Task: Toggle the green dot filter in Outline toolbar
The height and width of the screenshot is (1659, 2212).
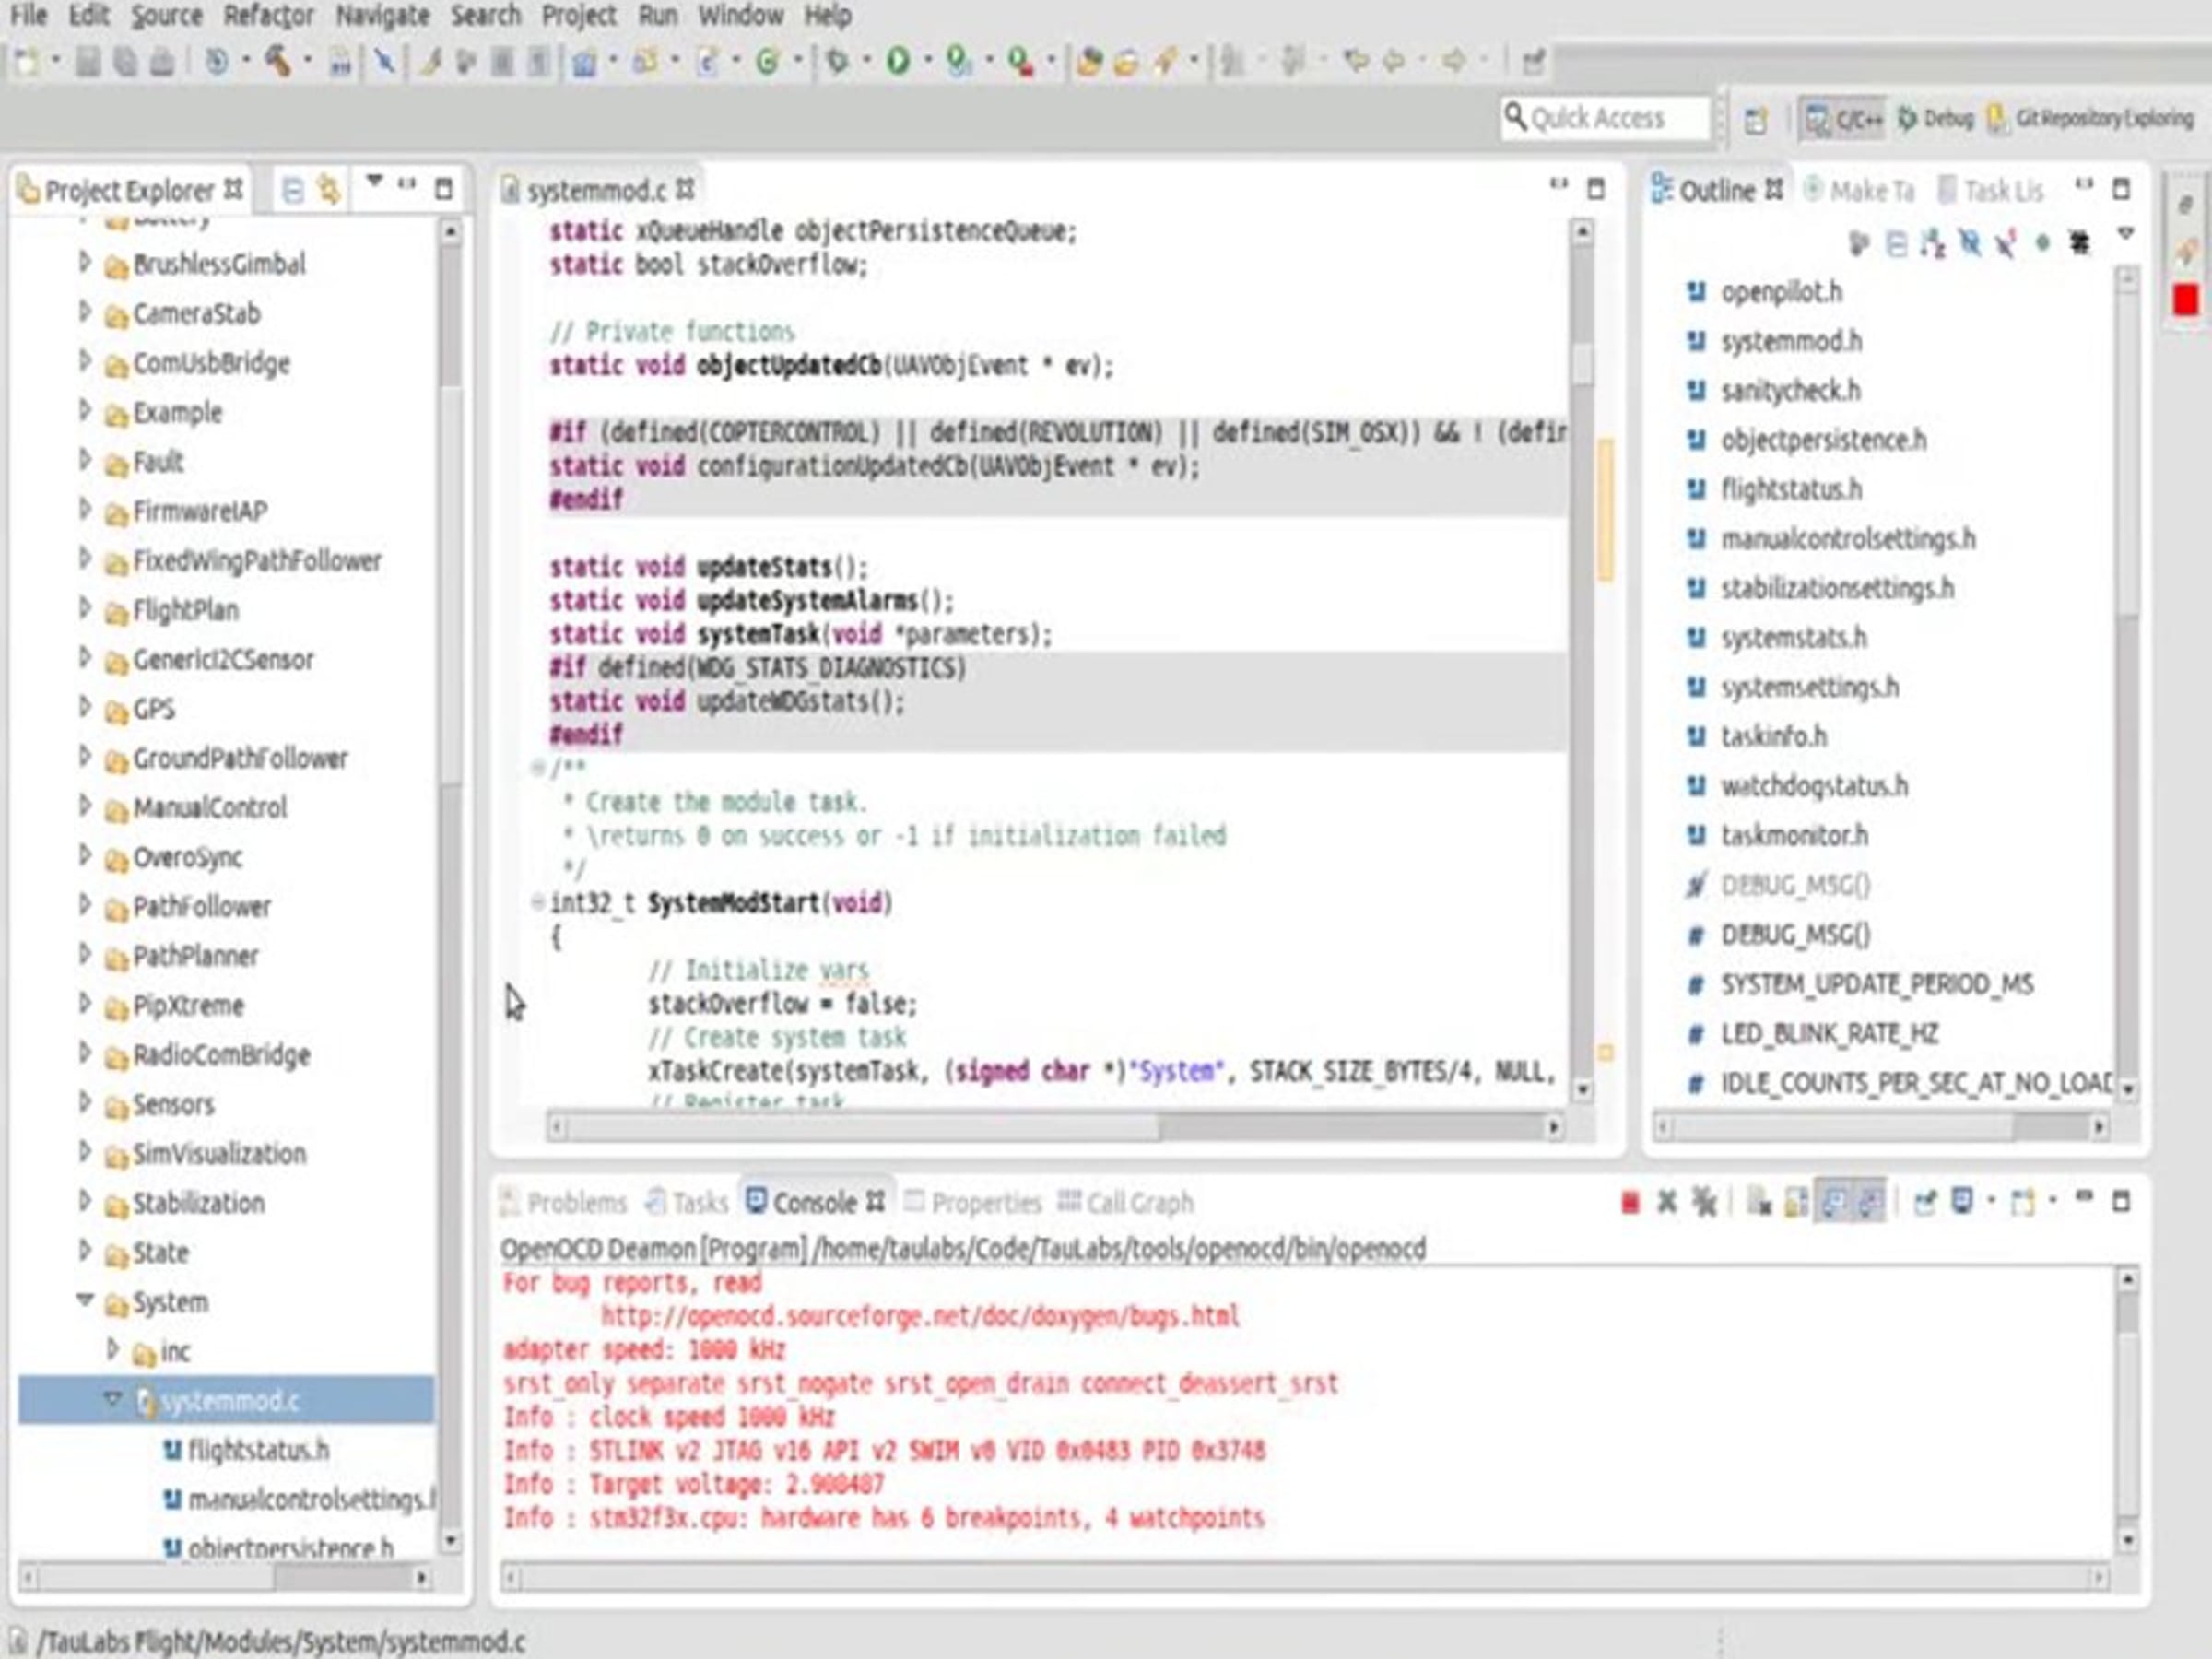Action: pyautogui.click(x=2042, y=244)
